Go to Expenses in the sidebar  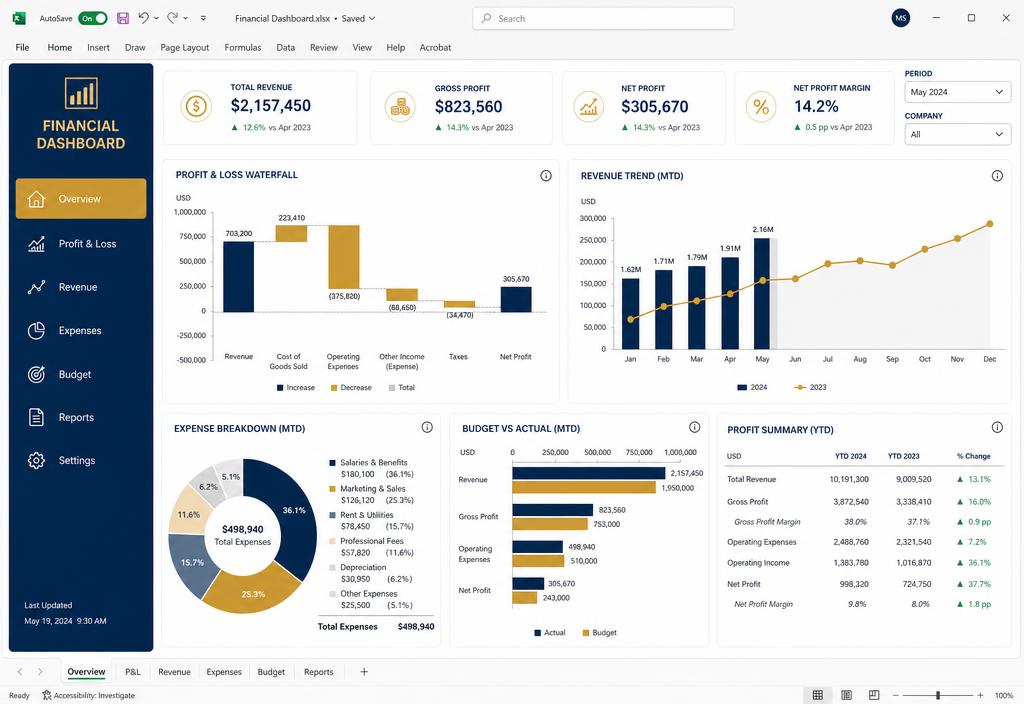(x=80, y=330)
